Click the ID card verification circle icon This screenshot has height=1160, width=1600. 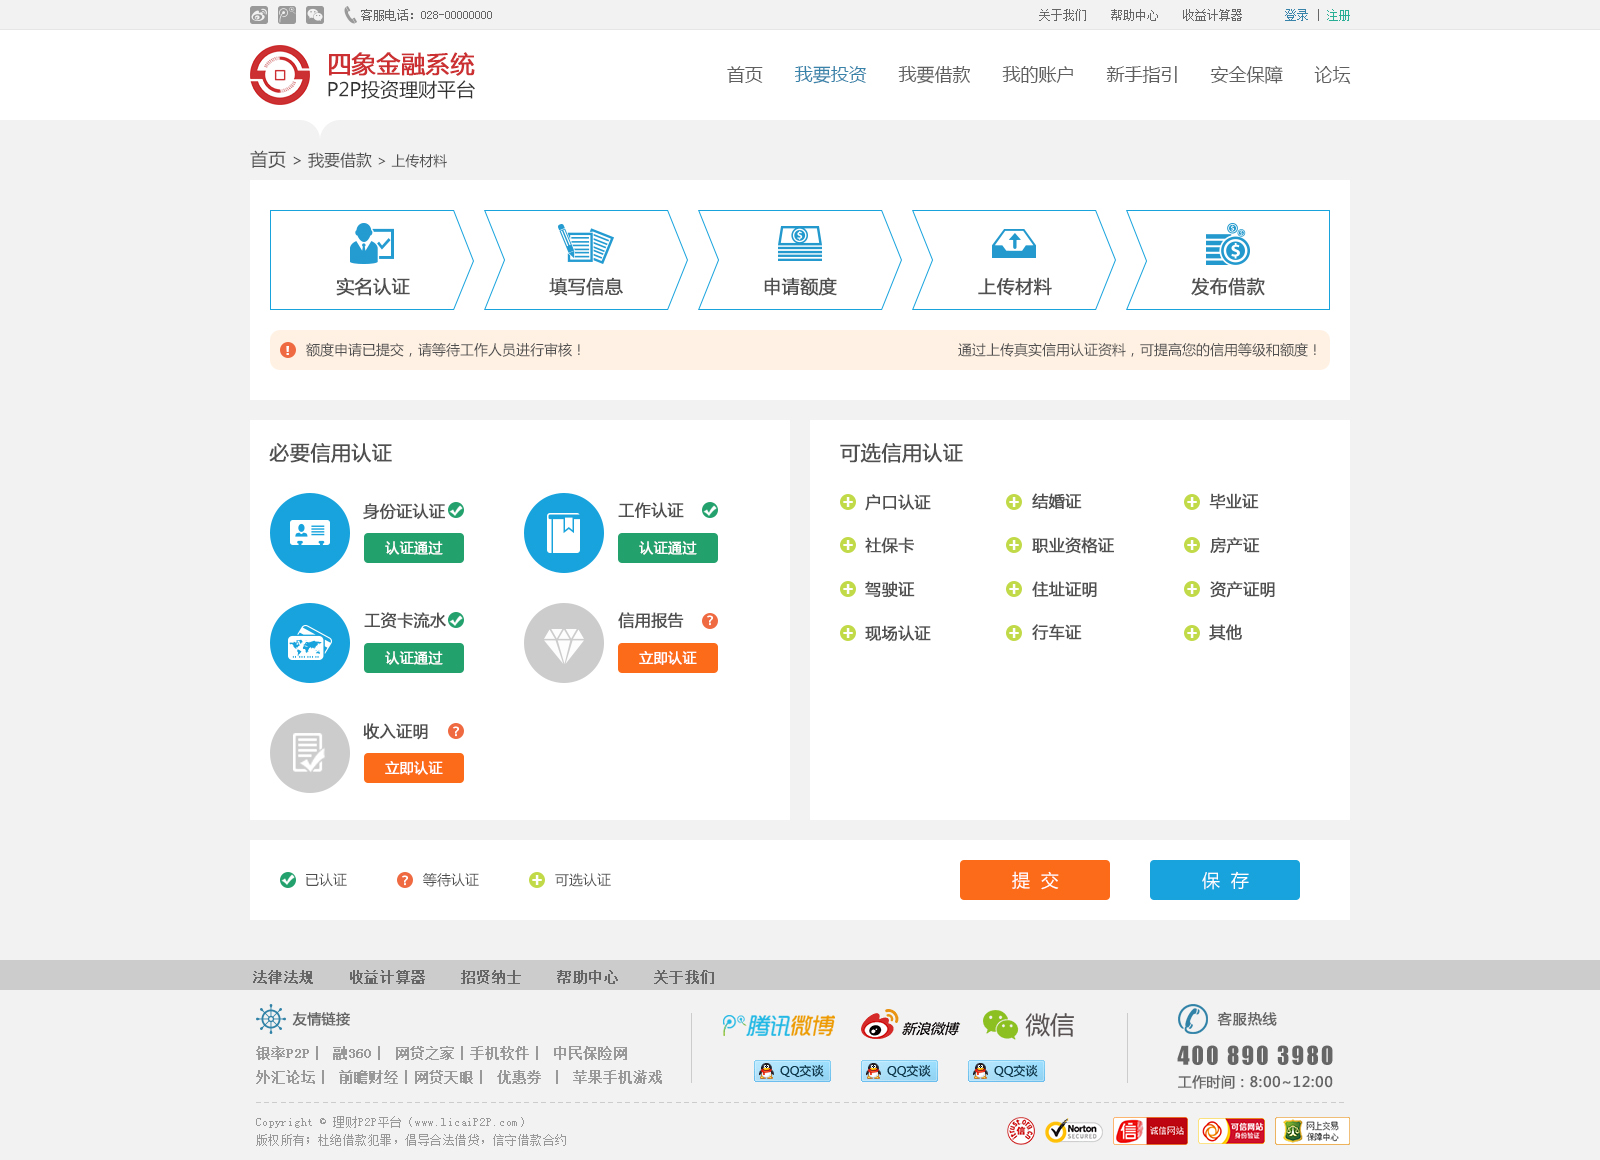(x=310, y=533)
